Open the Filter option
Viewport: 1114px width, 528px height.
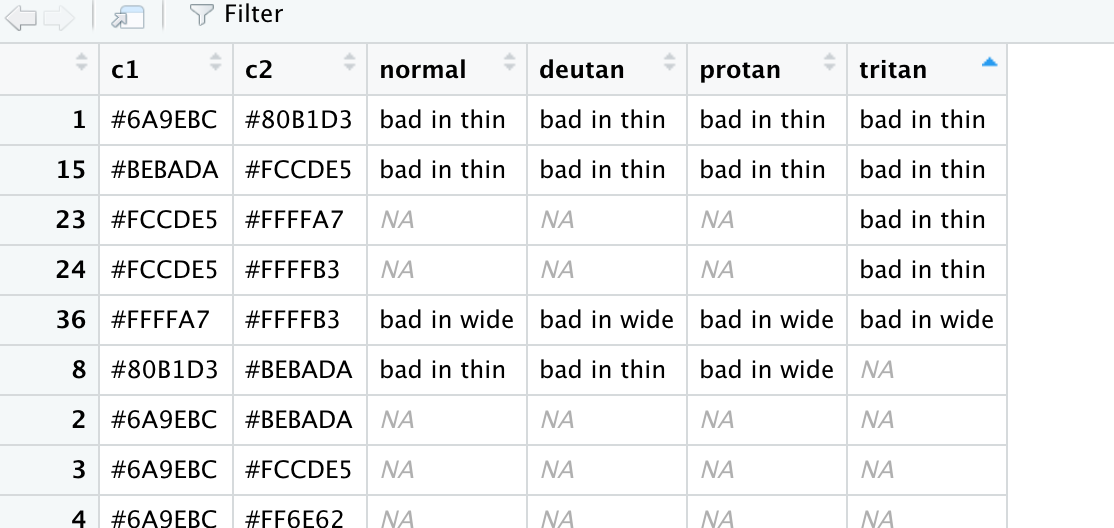[236, 14]
